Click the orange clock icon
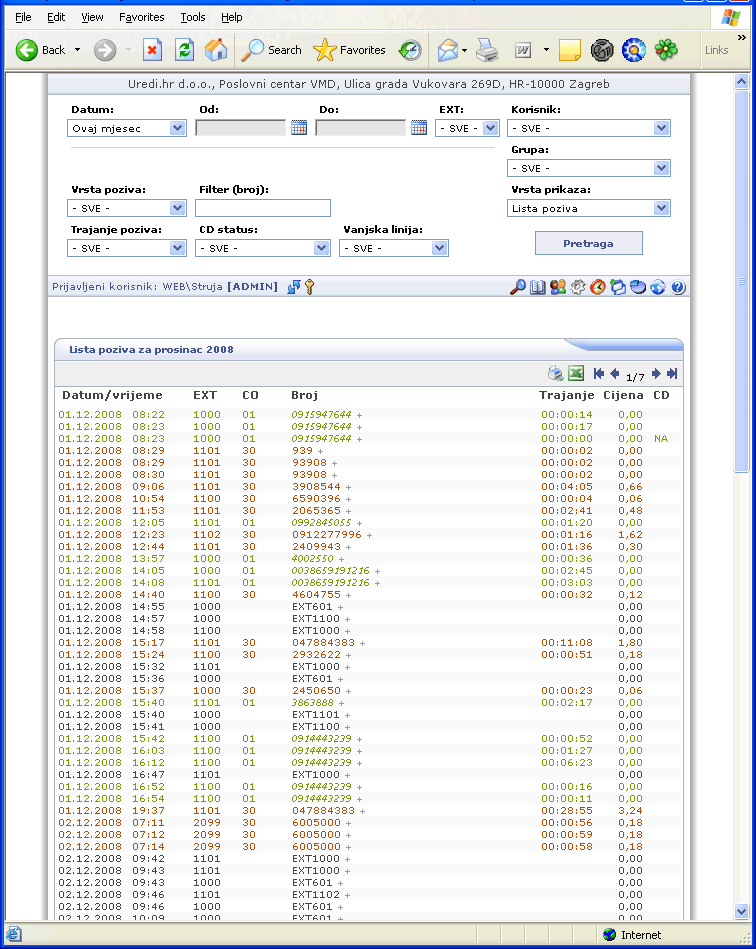The width and height of the screenshot is (756, 949). click(x=597, y=287)
